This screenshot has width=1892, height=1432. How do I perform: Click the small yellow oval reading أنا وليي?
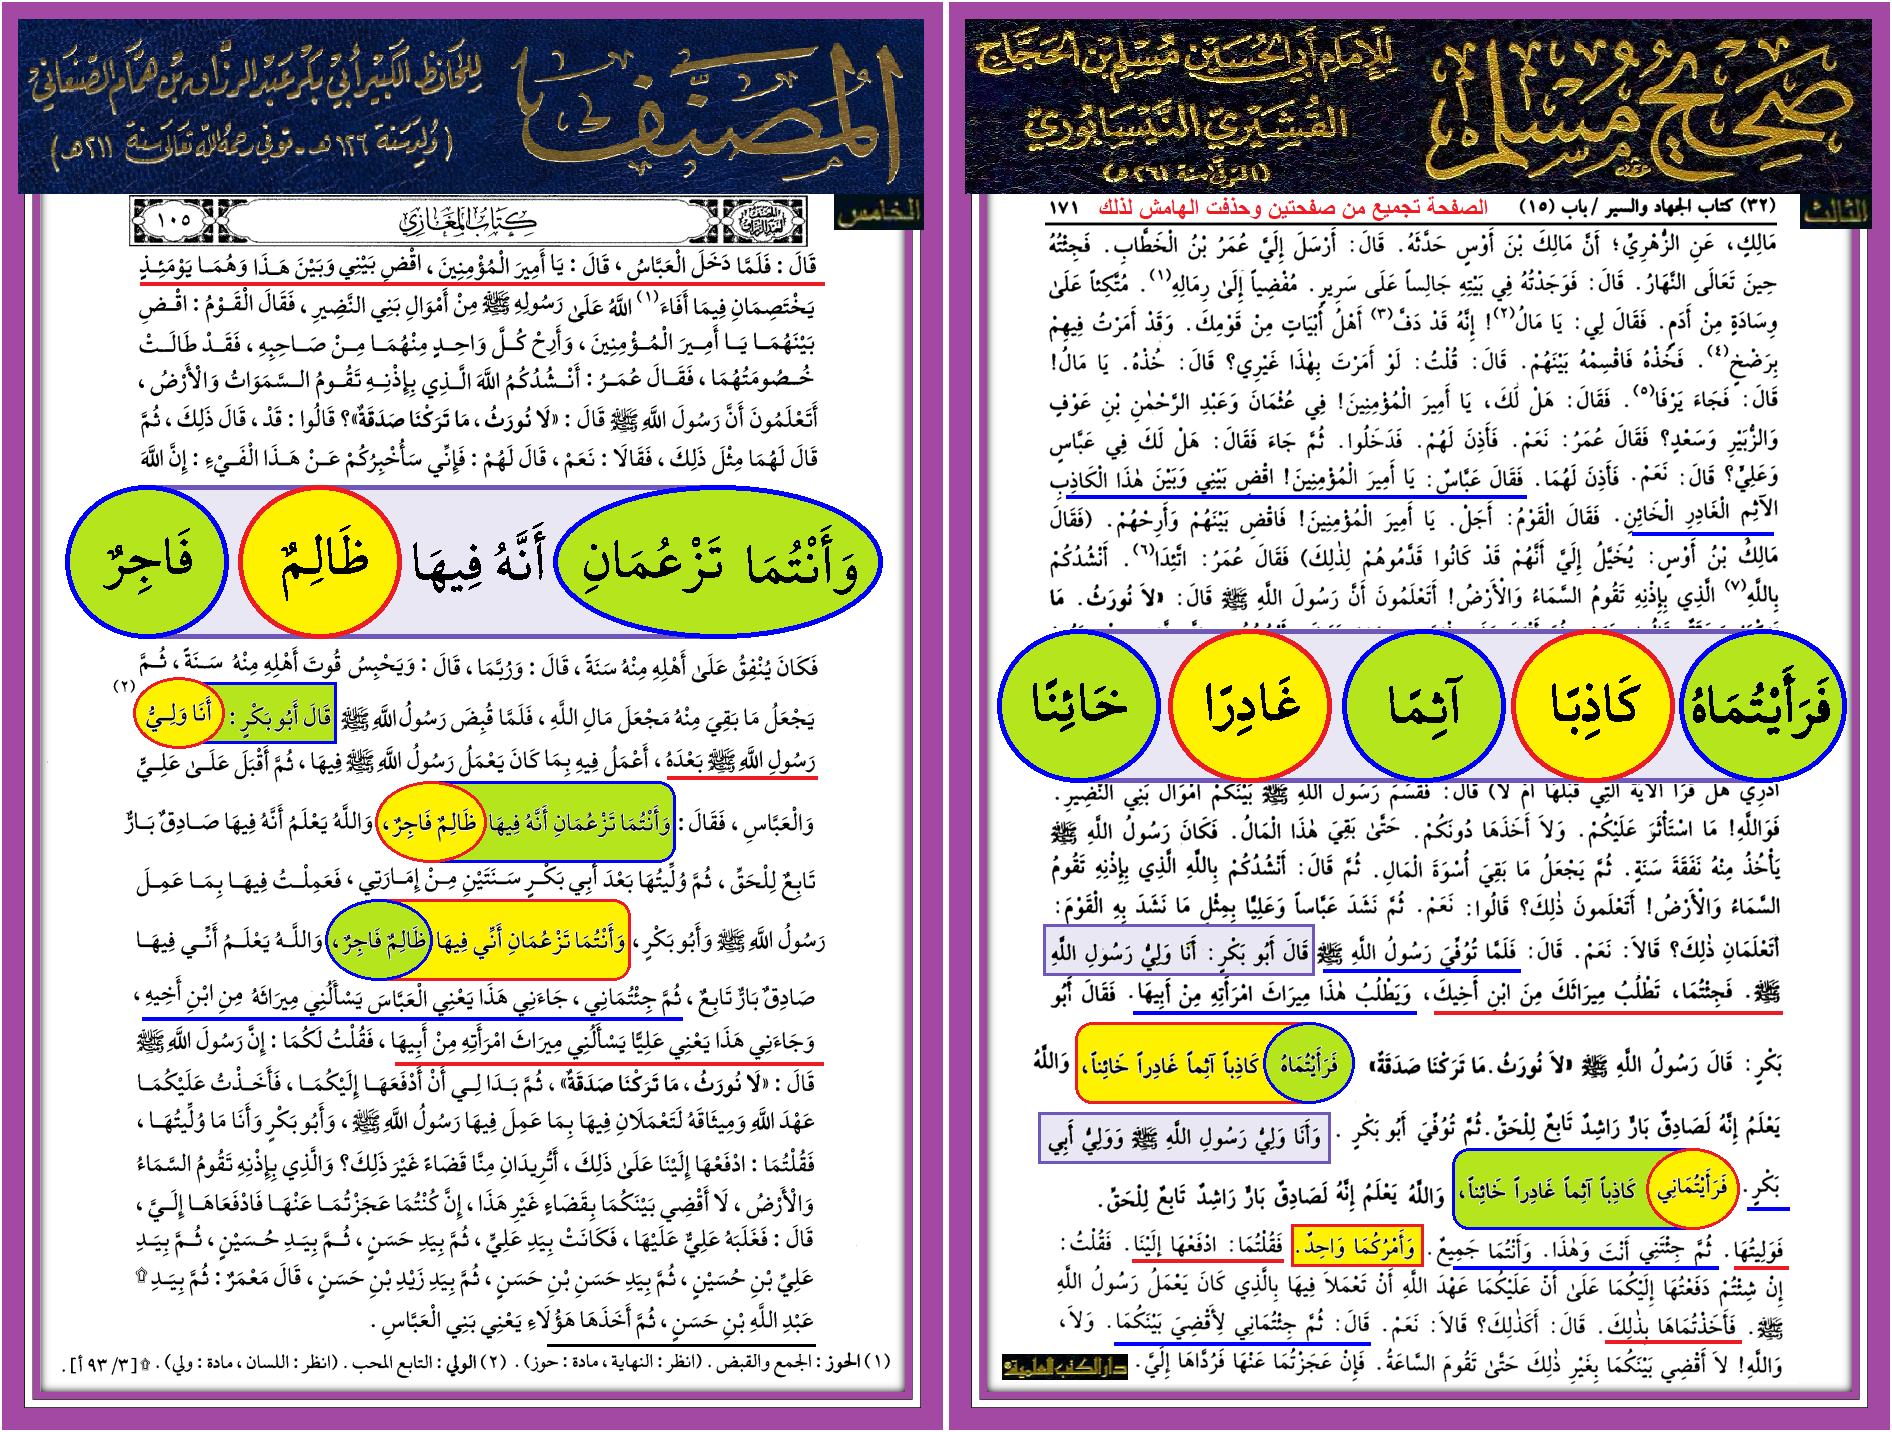click(180, 714)
